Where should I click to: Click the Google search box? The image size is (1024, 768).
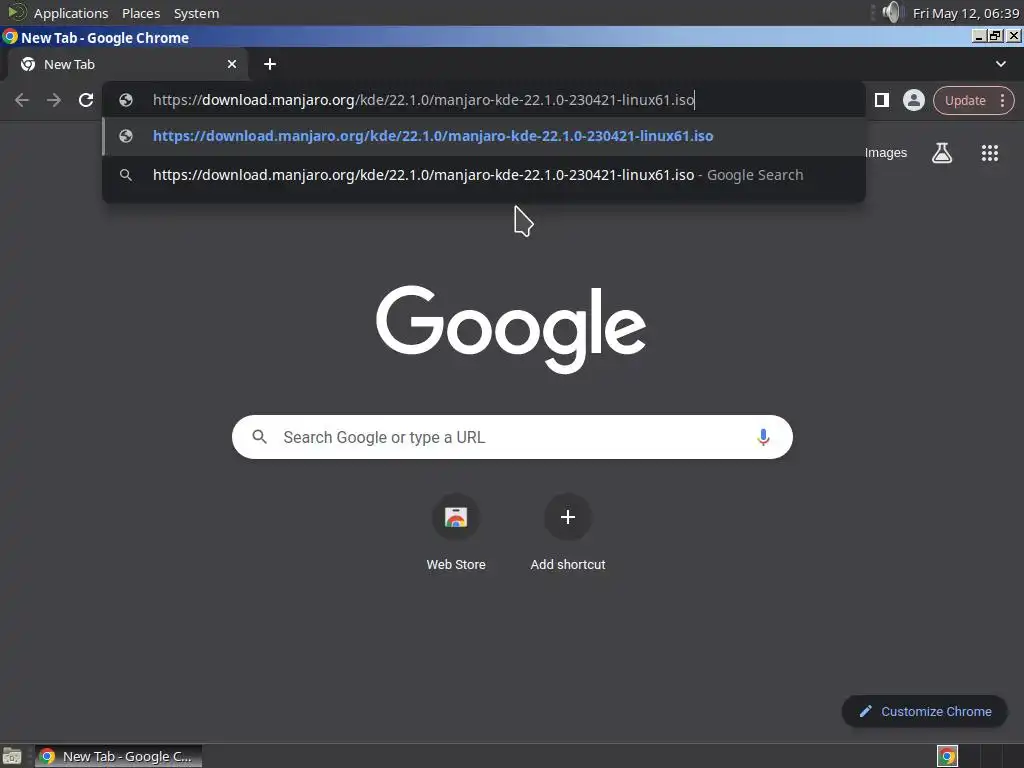512,437
